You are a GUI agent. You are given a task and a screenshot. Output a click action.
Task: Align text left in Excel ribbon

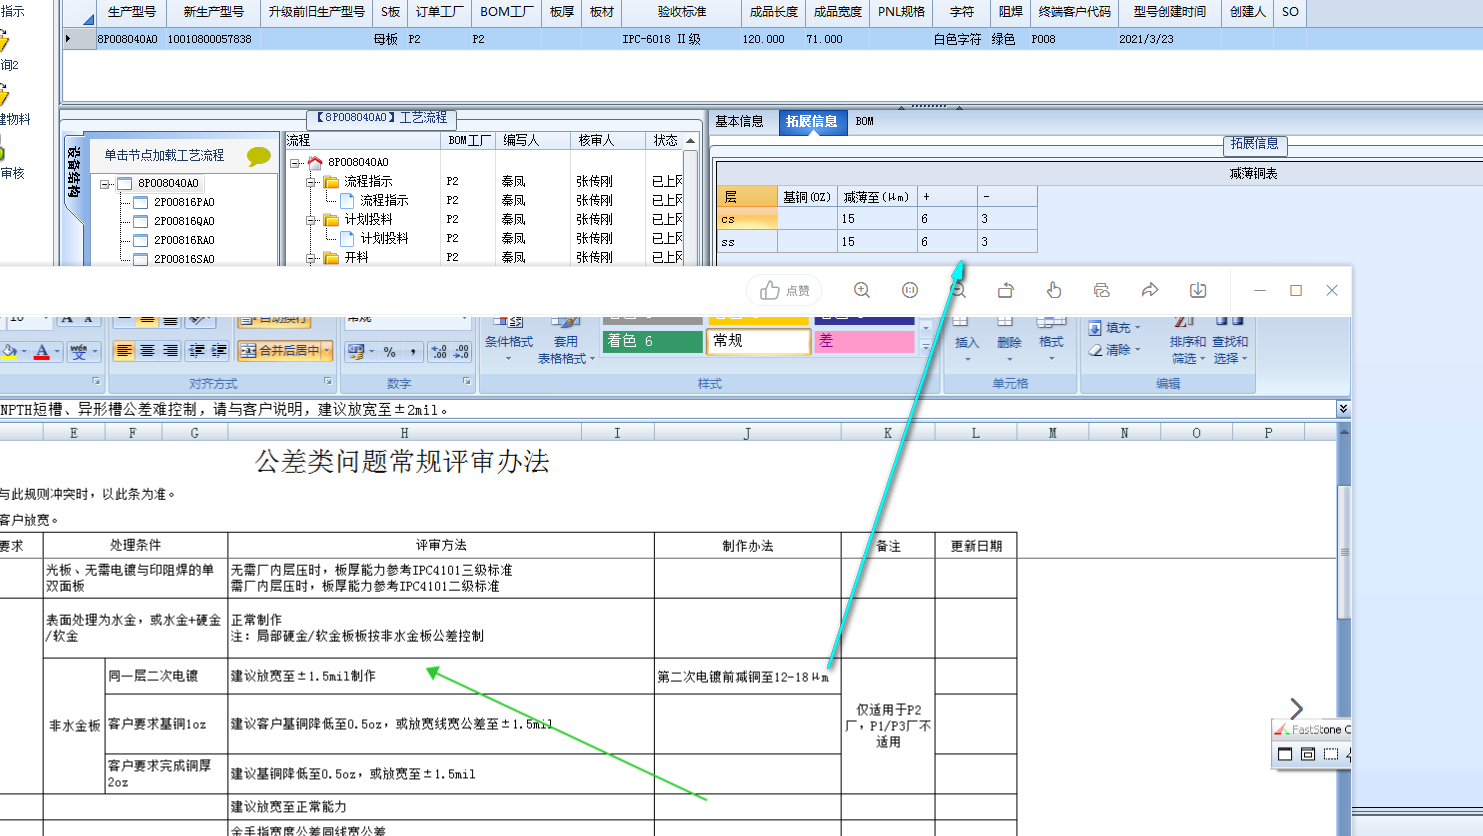point(124,351)
